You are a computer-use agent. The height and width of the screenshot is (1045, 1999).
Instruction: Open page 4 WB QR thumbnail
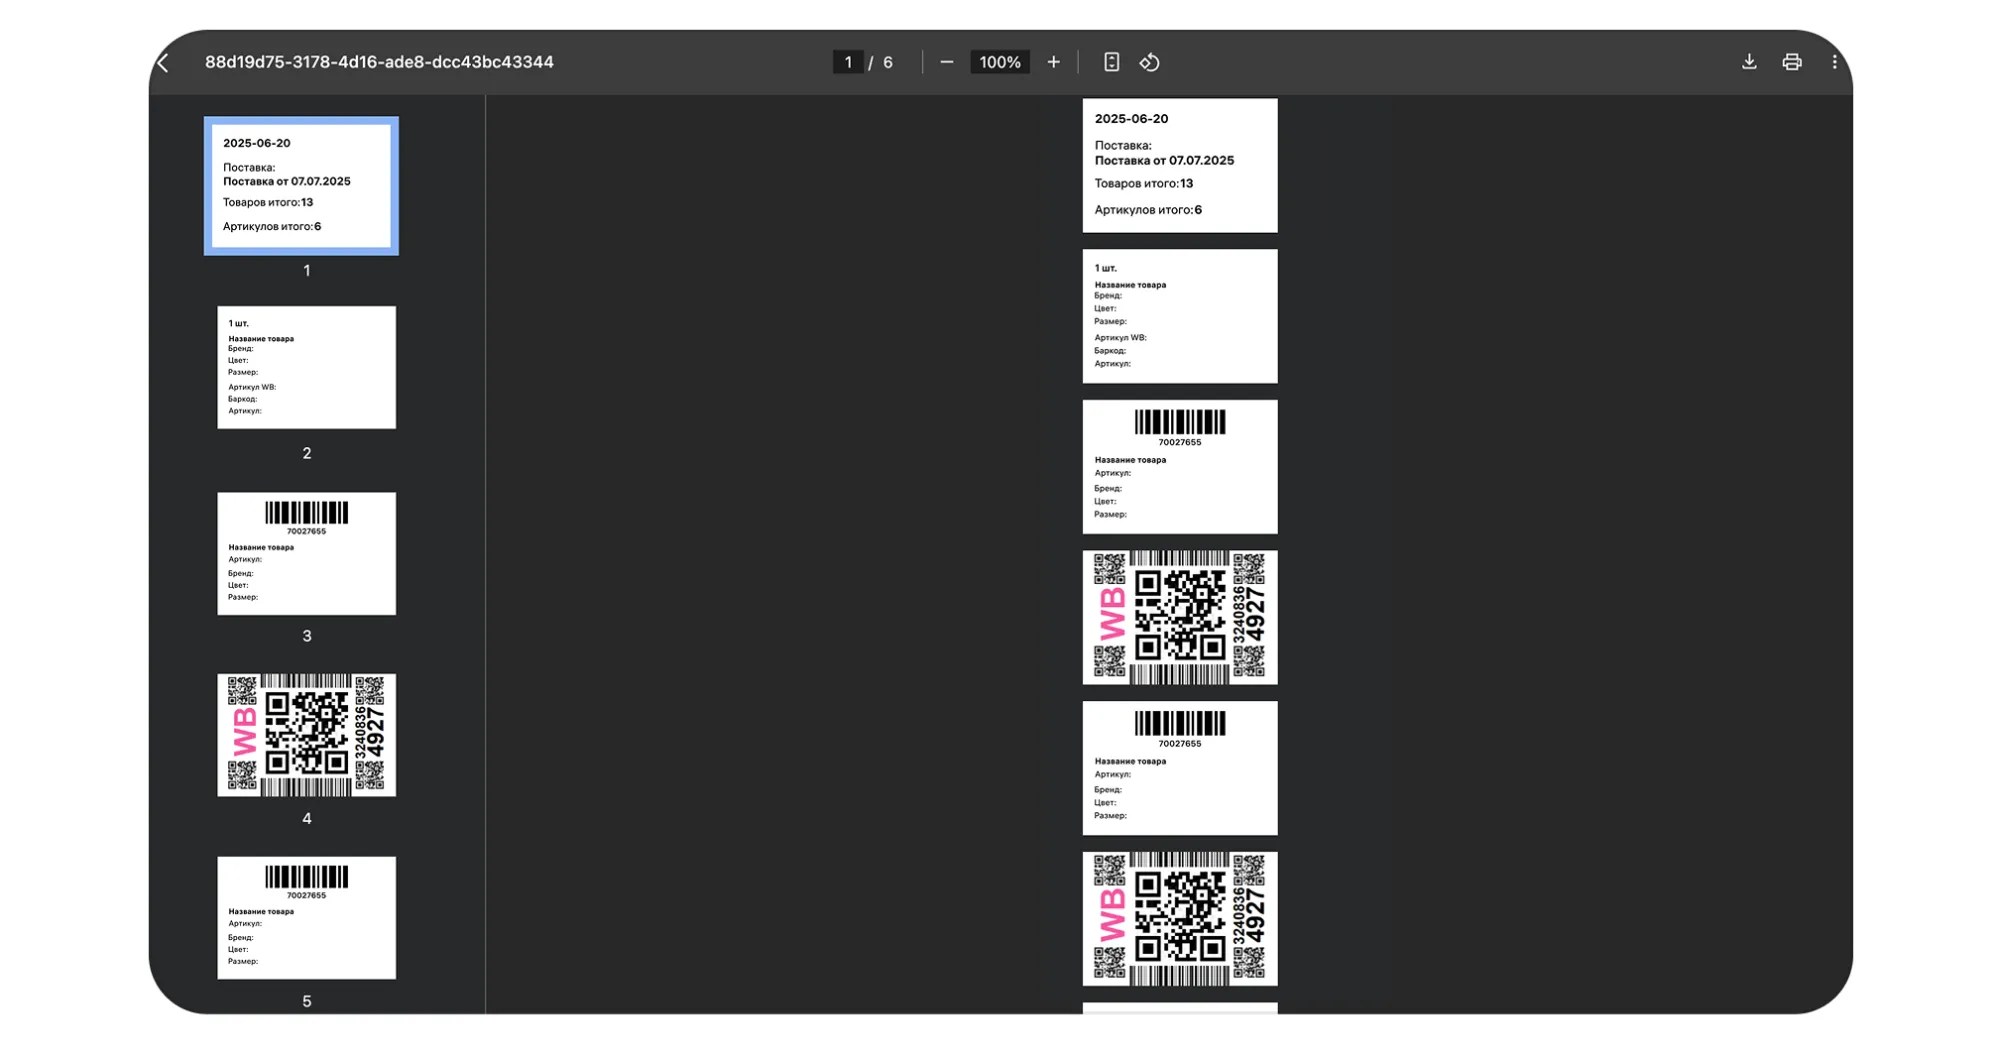click(x=306, y=735)
